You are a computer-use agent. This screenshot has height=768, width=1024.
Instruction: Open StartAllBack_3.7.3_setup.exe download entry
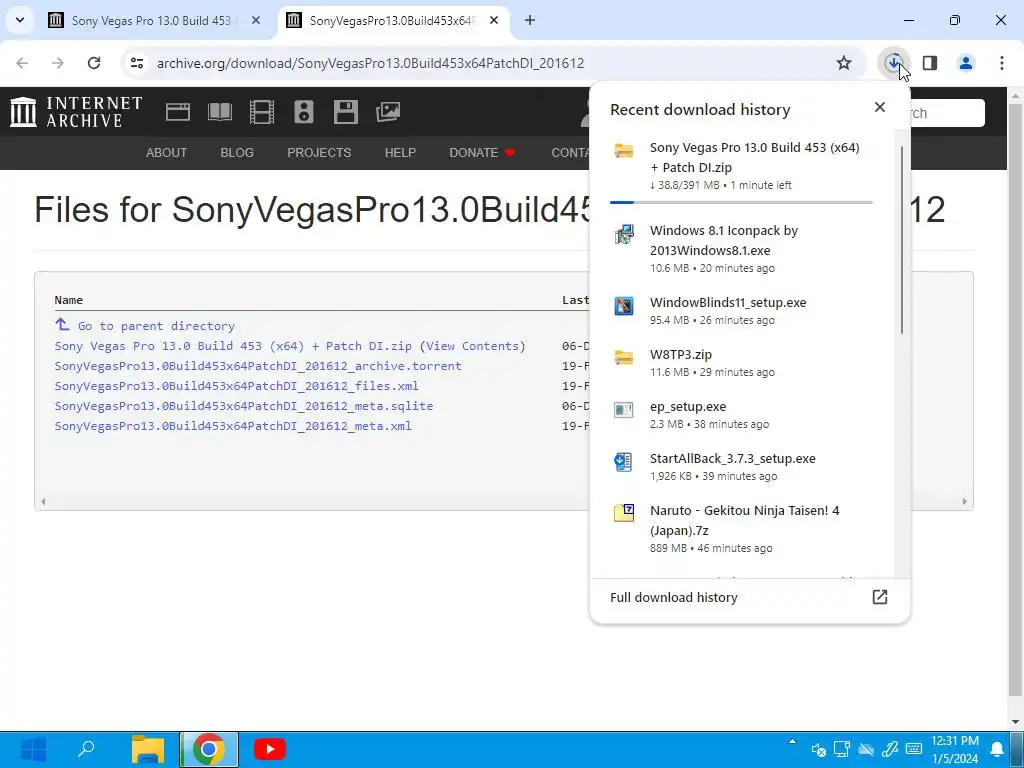[x=741, y=466]
